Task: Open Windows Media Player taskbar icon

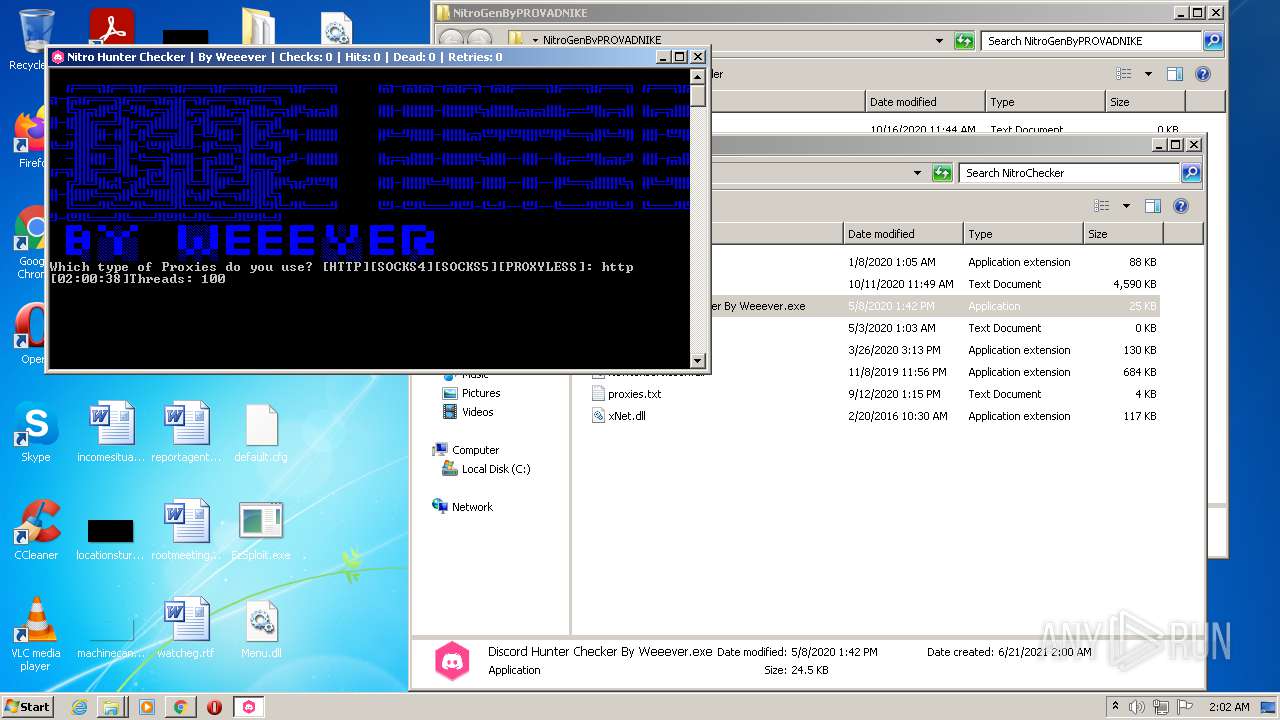Action: click(146, 707)
